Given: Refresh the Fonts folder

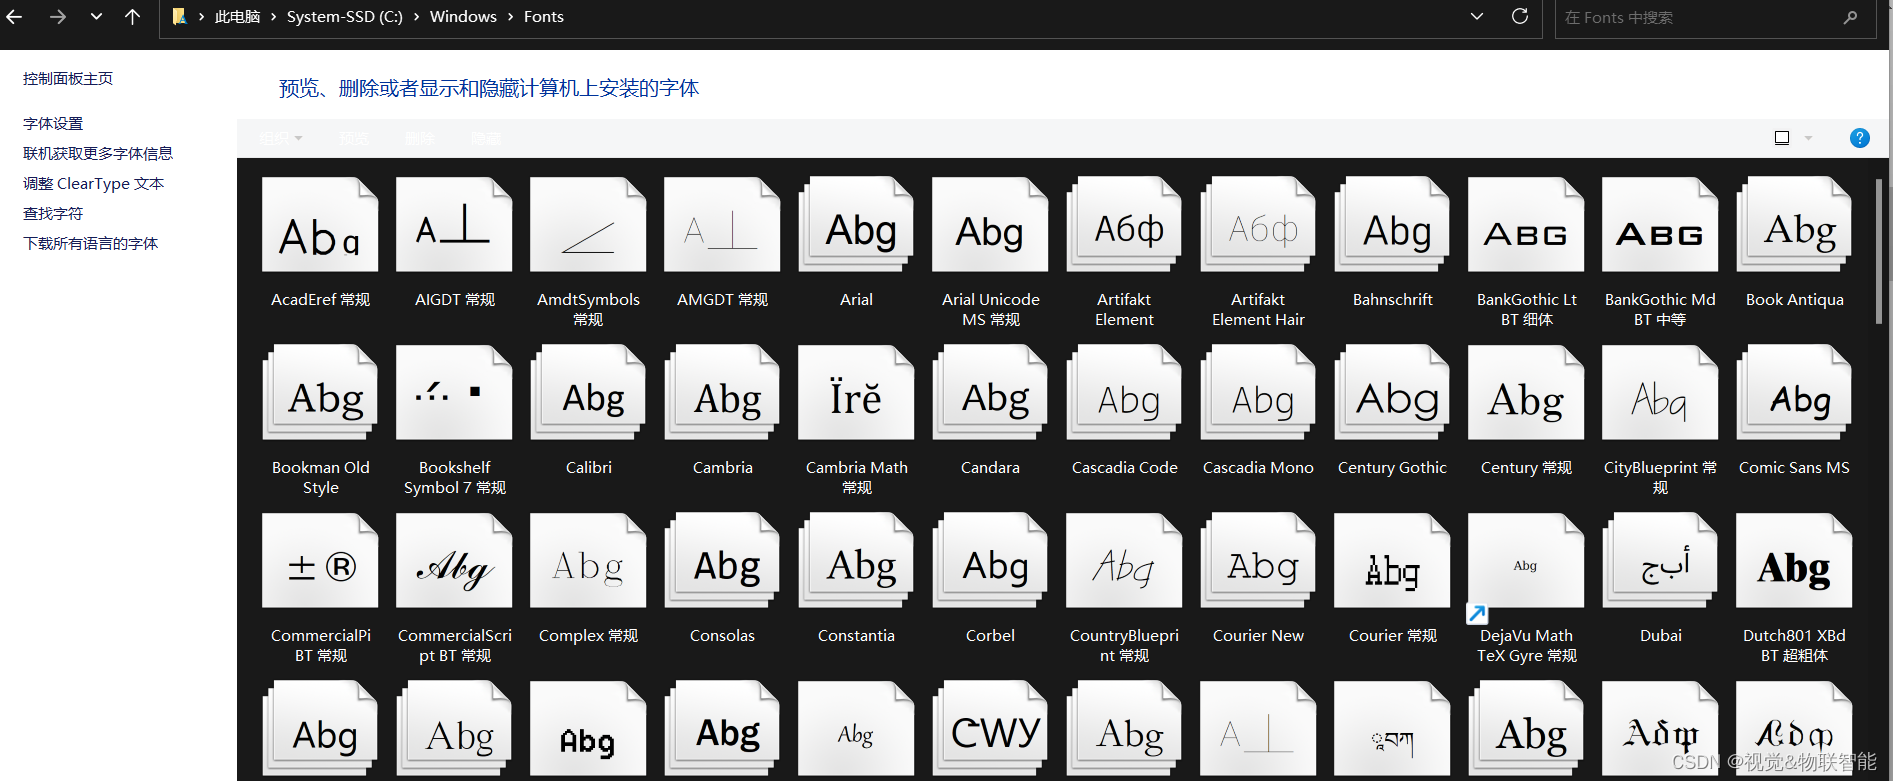Looking at the screenshot, I should point(1520,16).
